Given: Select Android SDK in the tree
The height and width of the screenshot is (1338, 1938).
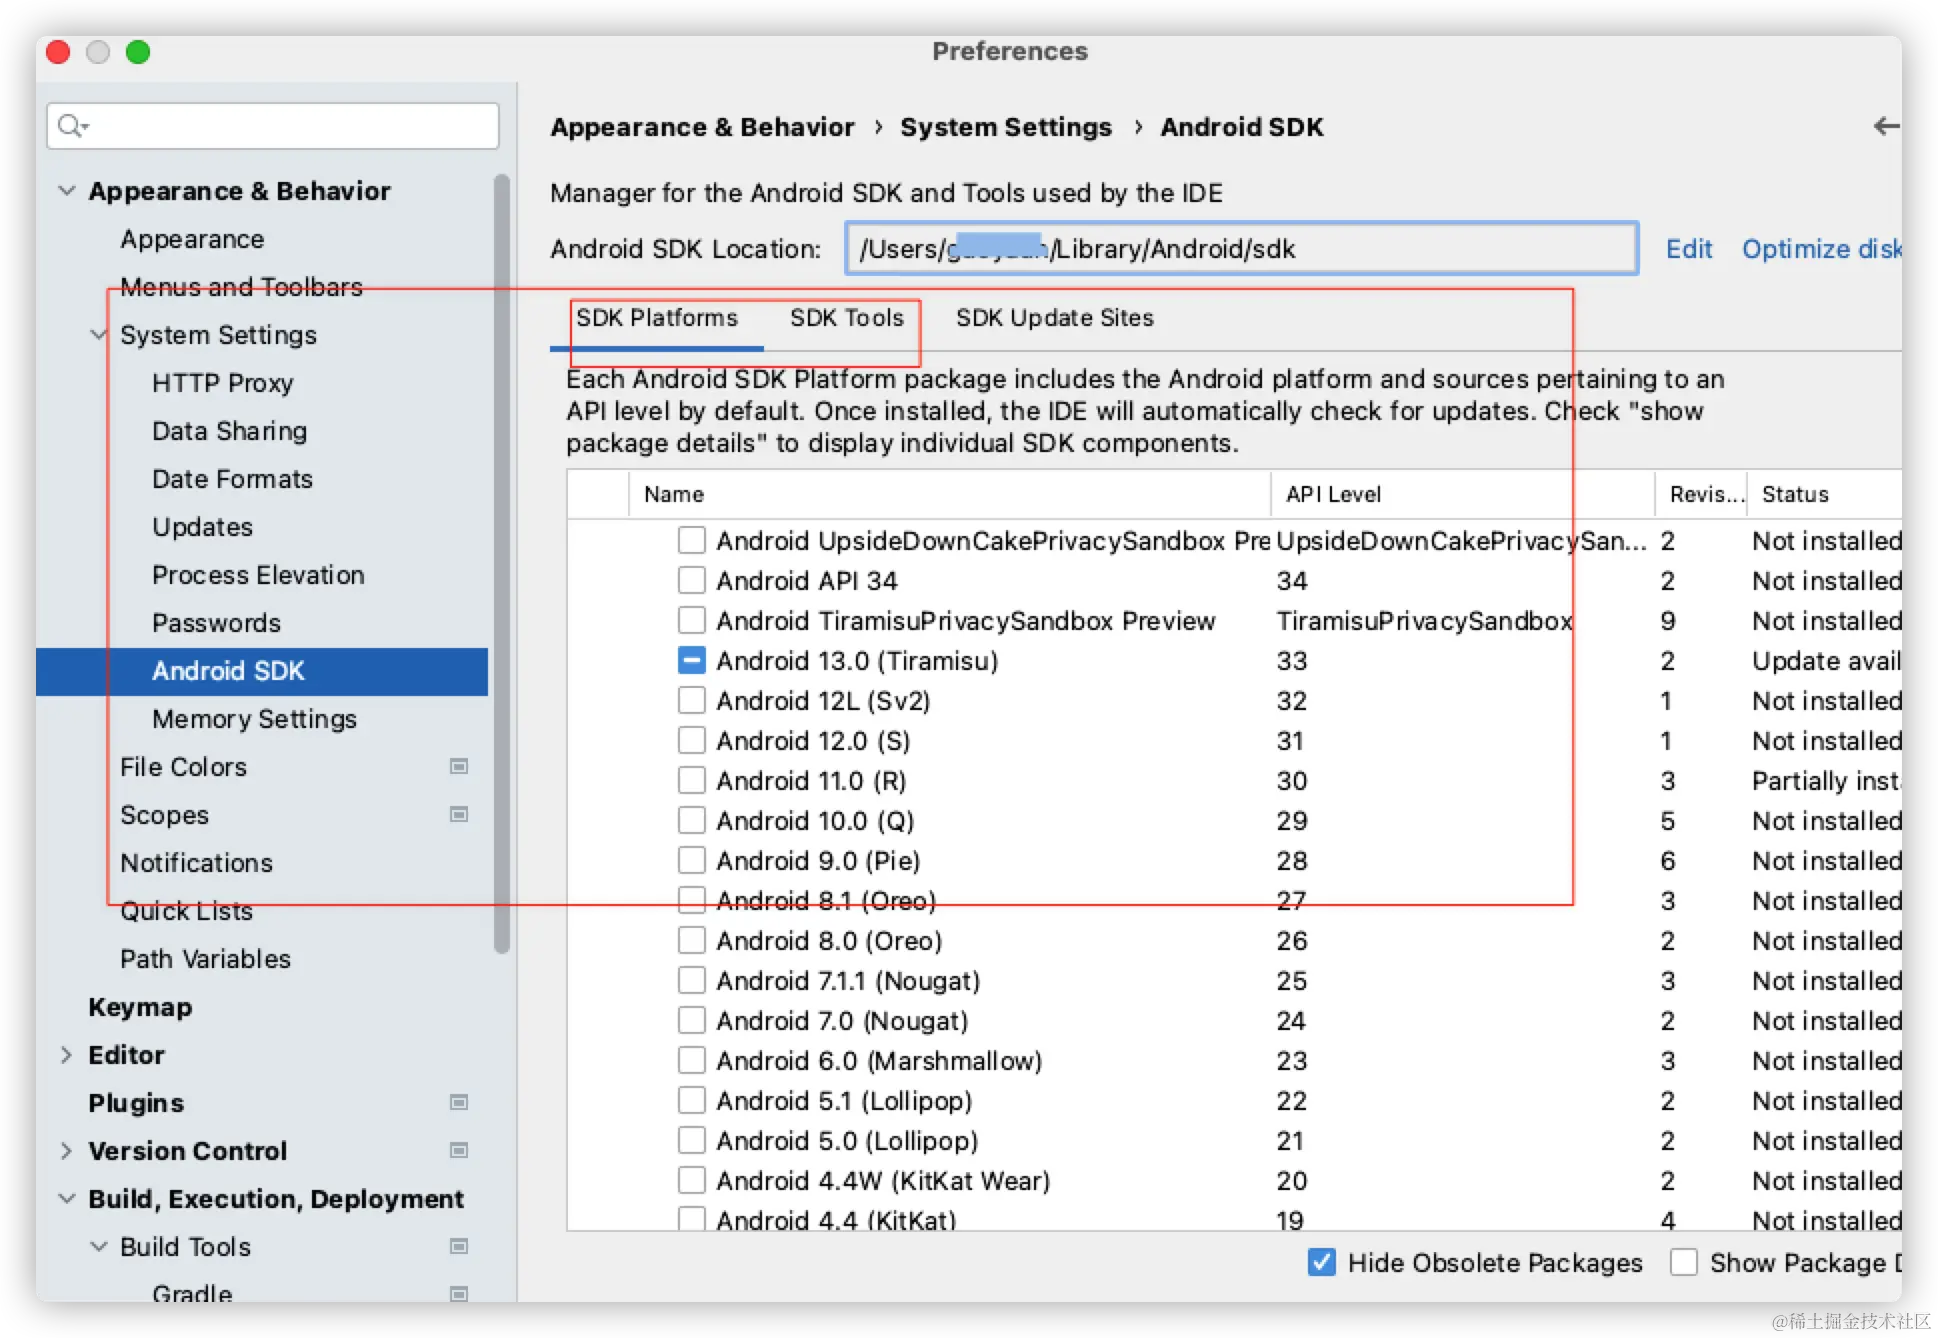Looking at the screenshot, I should point(262,671).
